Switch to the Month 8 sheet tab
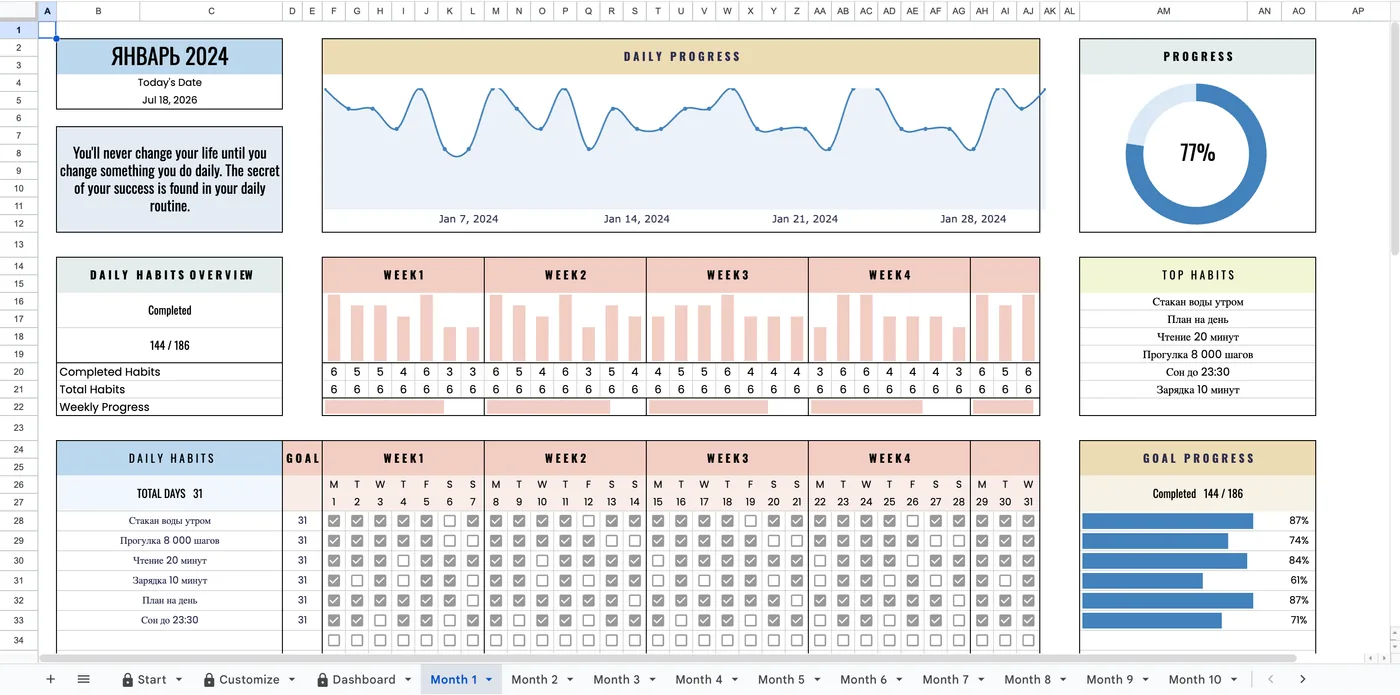The height and width of the screenshot is (695, 1400). point(1028,679)
